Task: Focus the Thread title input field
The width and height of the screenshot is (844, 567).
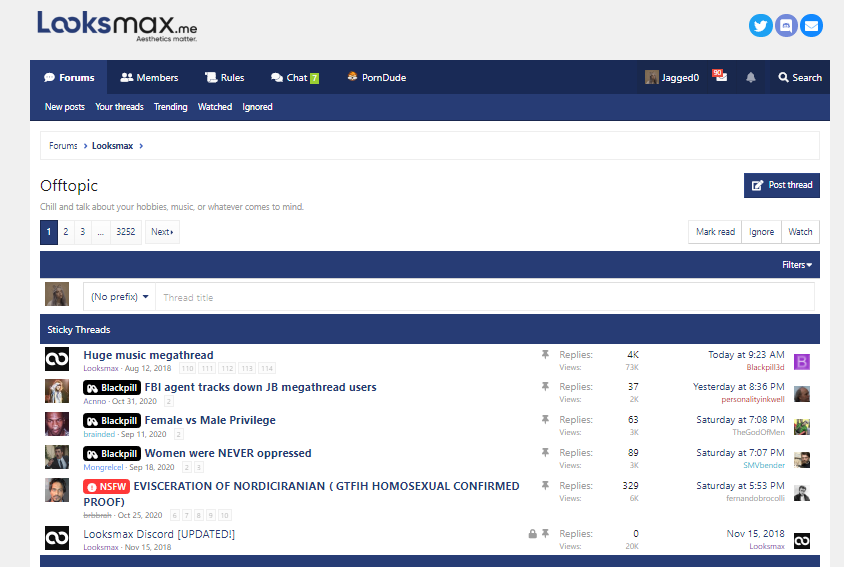Action: coord(484,297)
